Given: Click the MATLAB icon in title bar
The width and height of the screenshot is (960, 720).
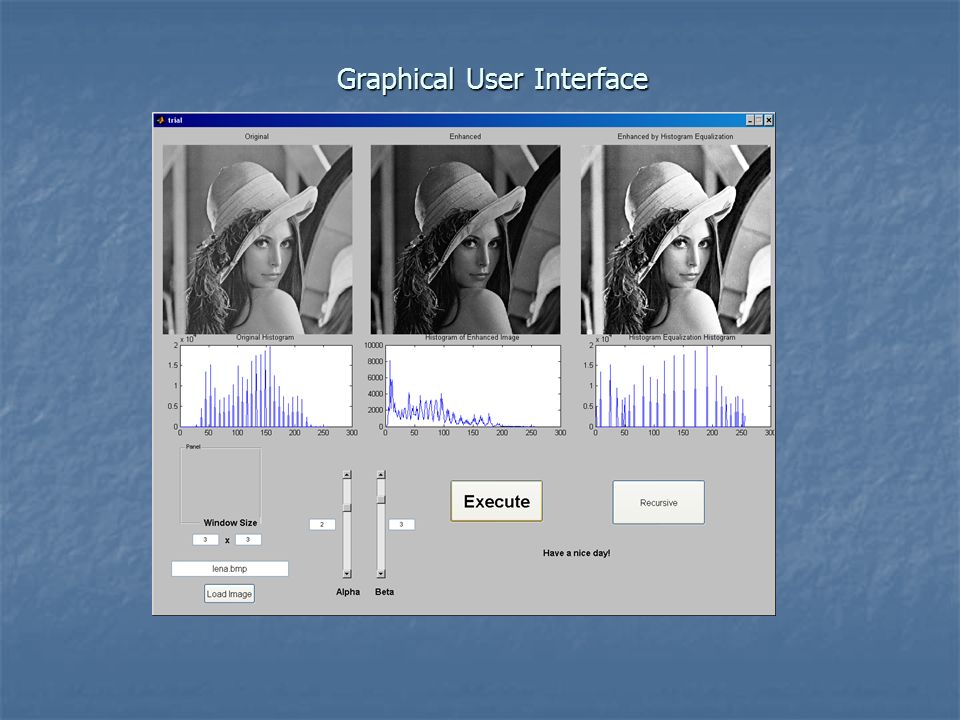Looking at the screenshot, I should coord(160,120).
